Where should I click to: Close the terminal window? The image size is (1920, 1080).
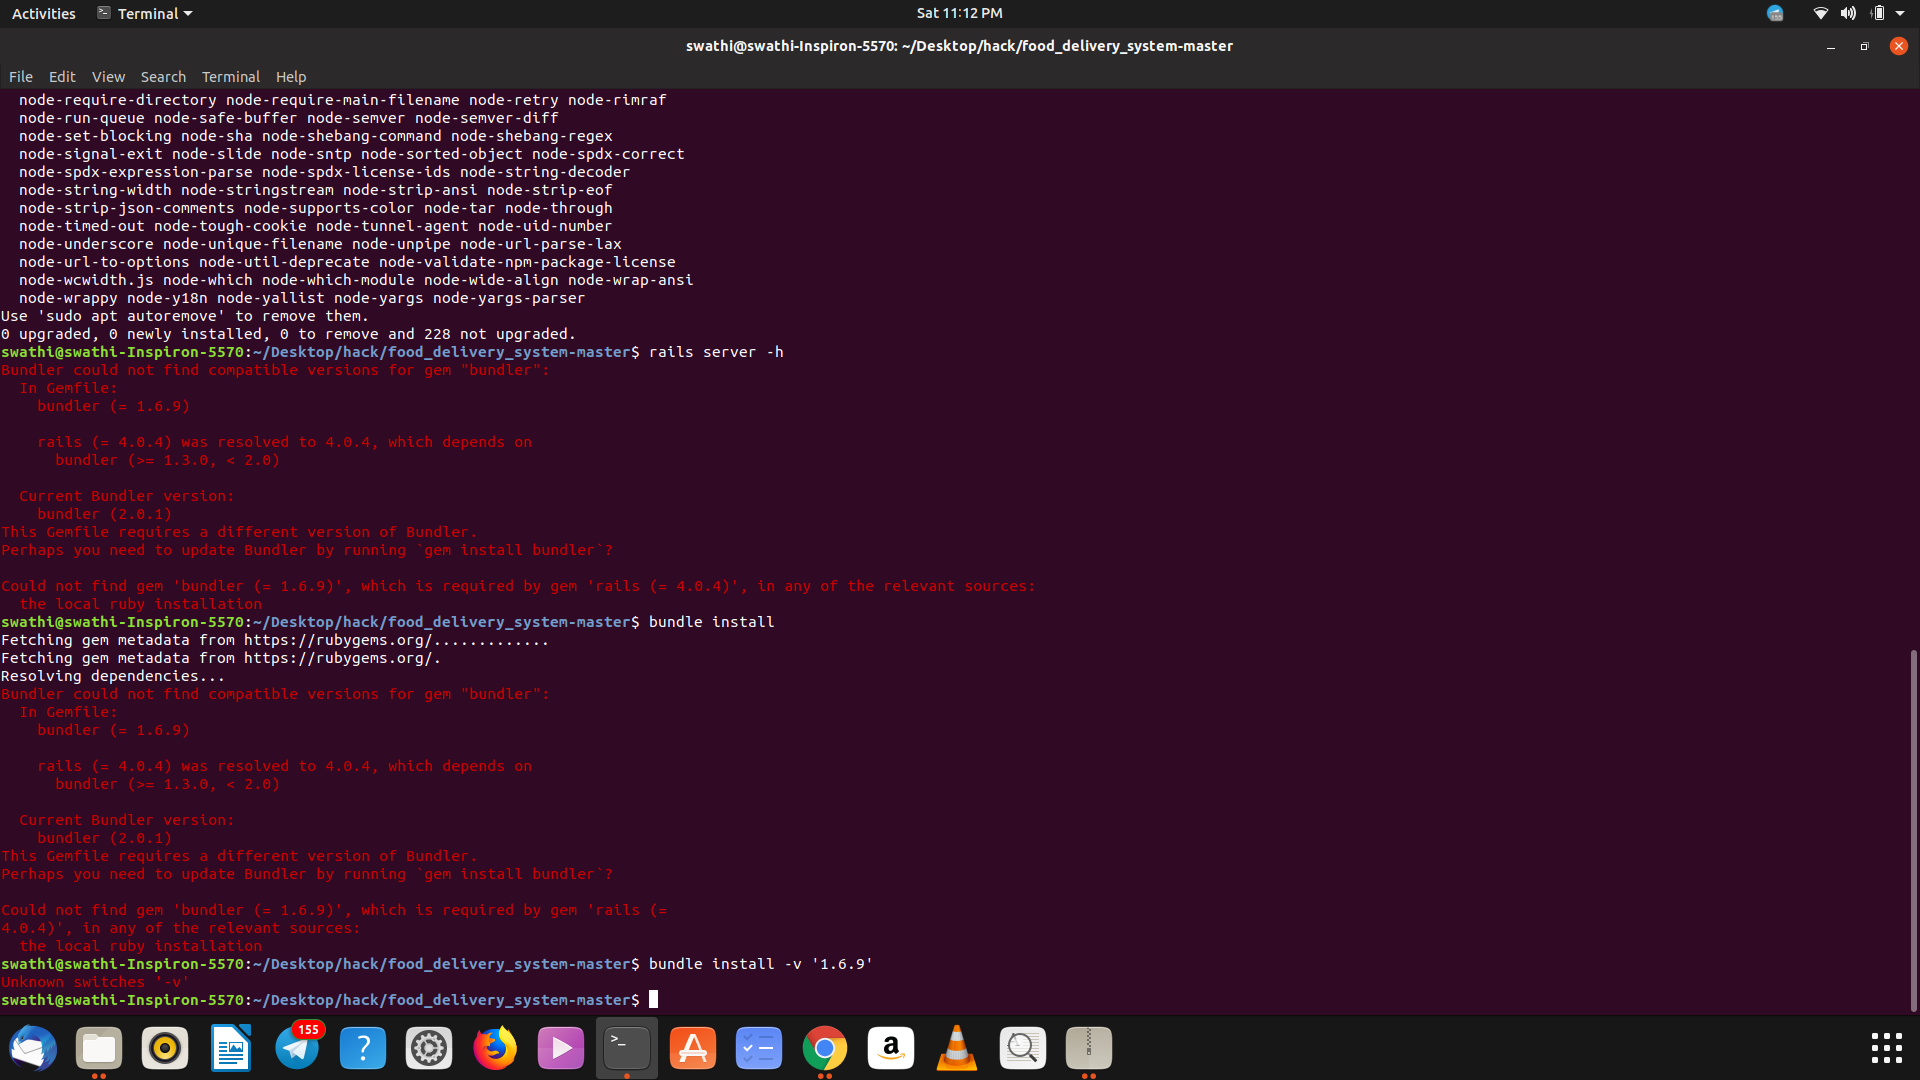pos(1898,46)
